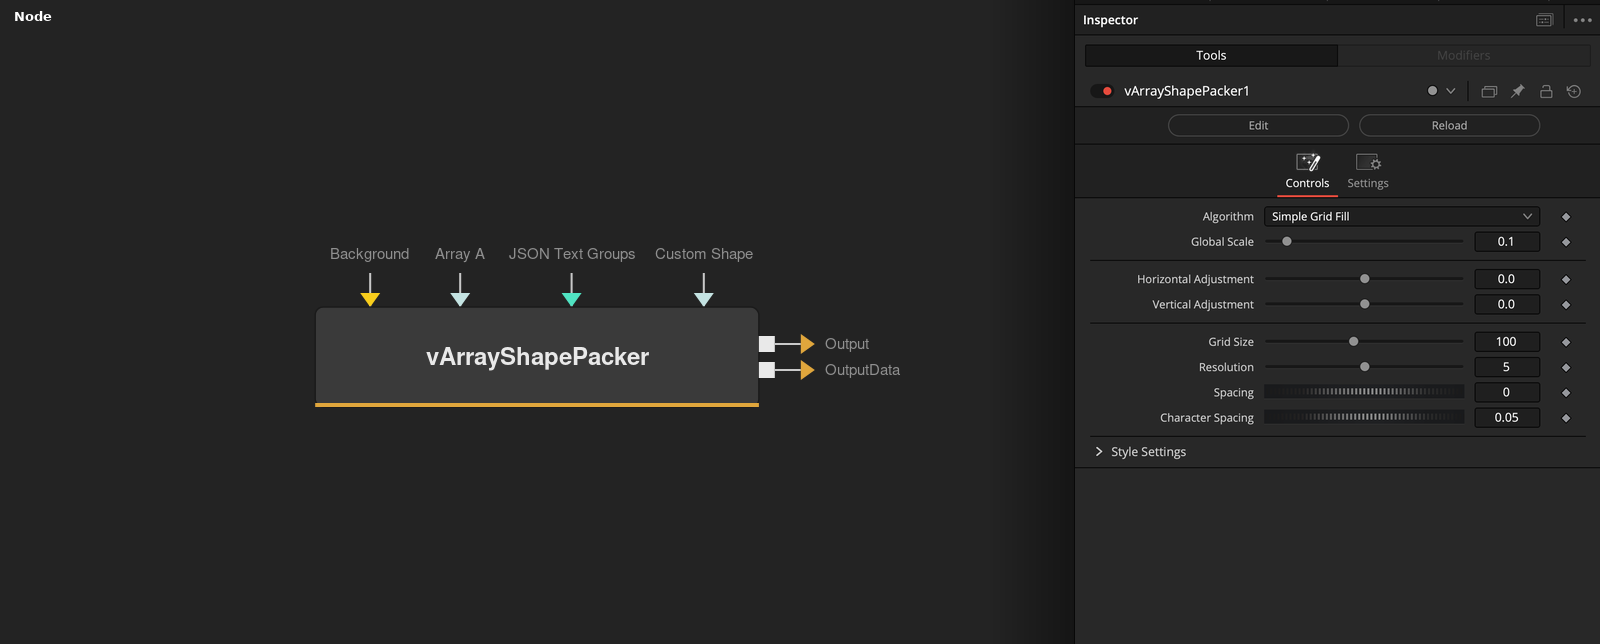Click the Reload button
The width and height of the screenshot is (1600, 644).
(x=1449, y=125)
